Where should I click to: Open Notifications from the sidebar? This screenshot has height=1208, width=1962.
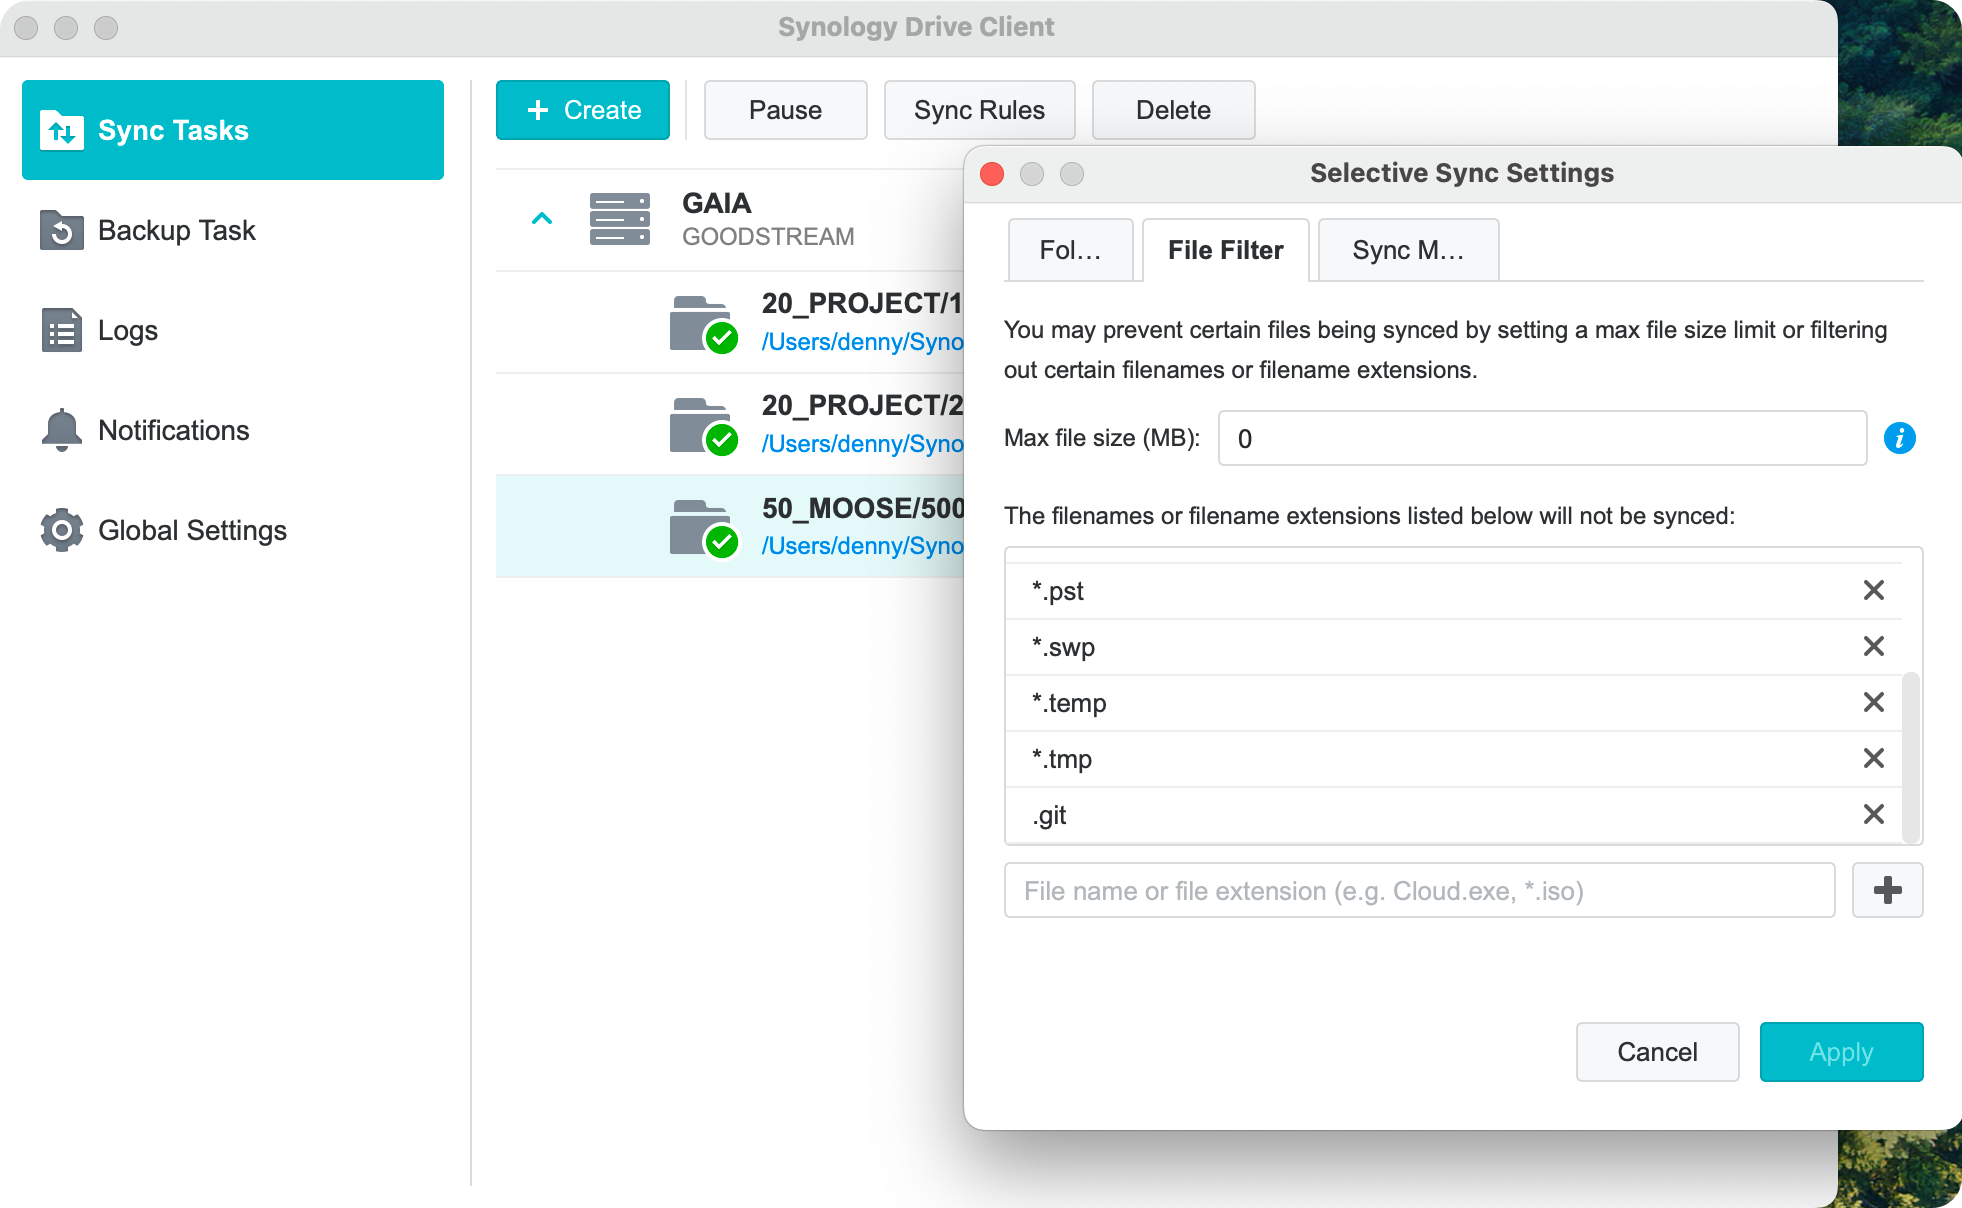[x=61, y=430]
